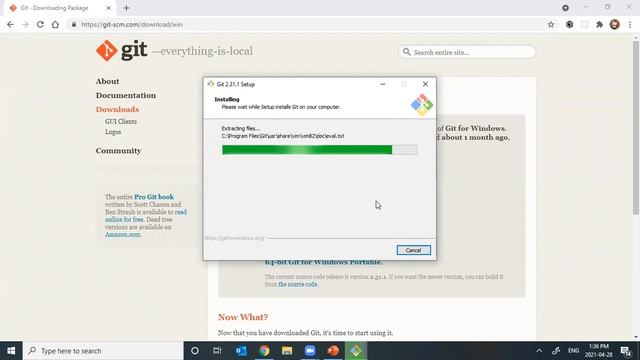This screenshot has height=360, width=640.
Task: Cancel the Git setup installation
Action: coord(413,250)
